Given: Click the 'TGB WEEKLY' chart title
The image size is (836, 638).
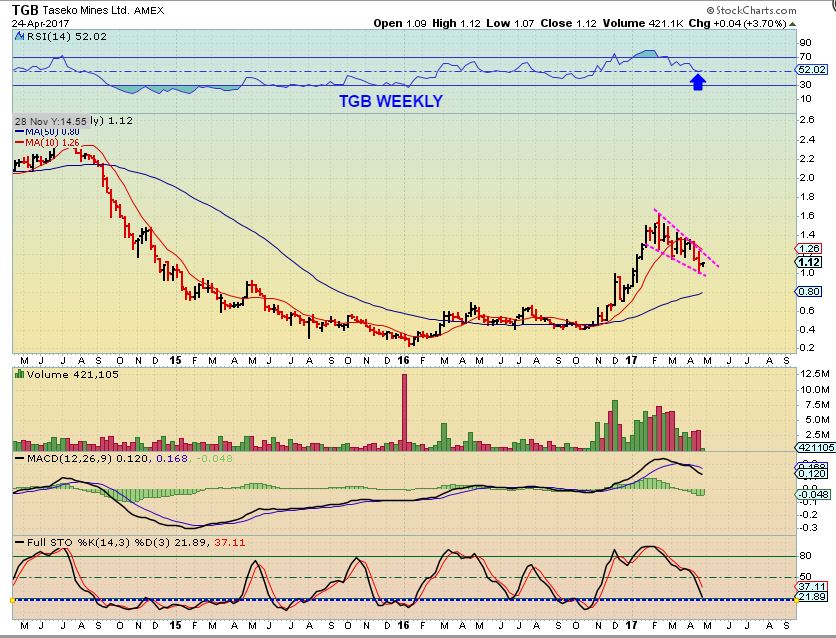Looking at the screenshot, I should [391, 101].
